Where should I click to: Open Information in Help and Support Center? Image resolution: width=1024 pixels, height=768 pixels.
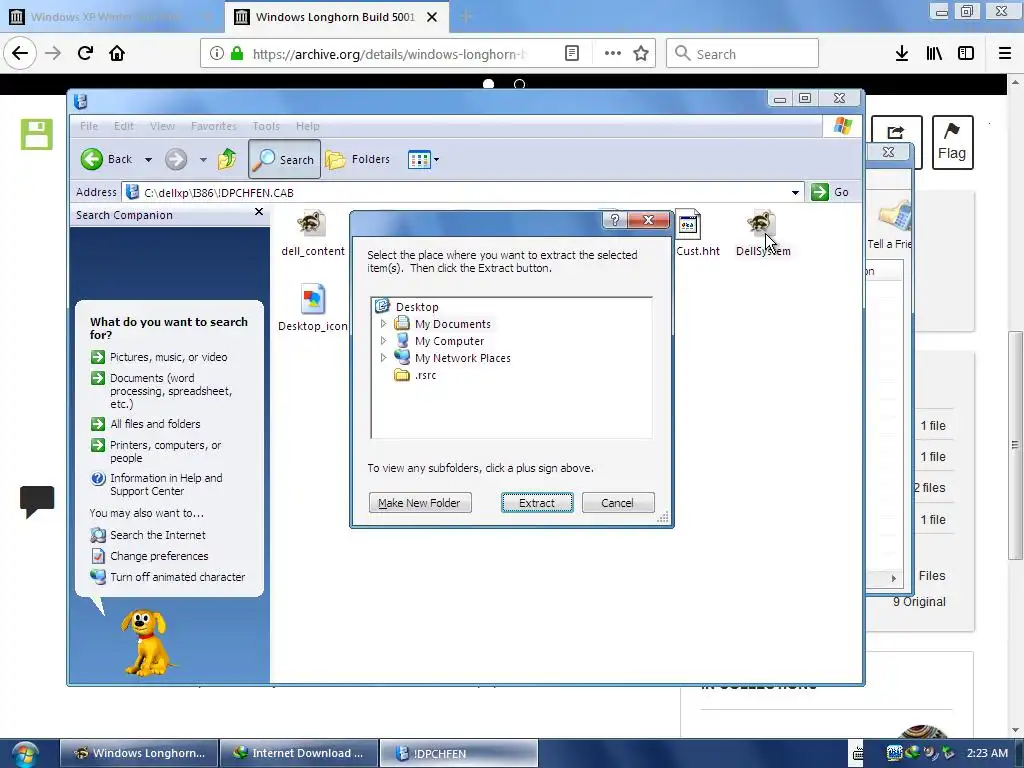[167, 484]
